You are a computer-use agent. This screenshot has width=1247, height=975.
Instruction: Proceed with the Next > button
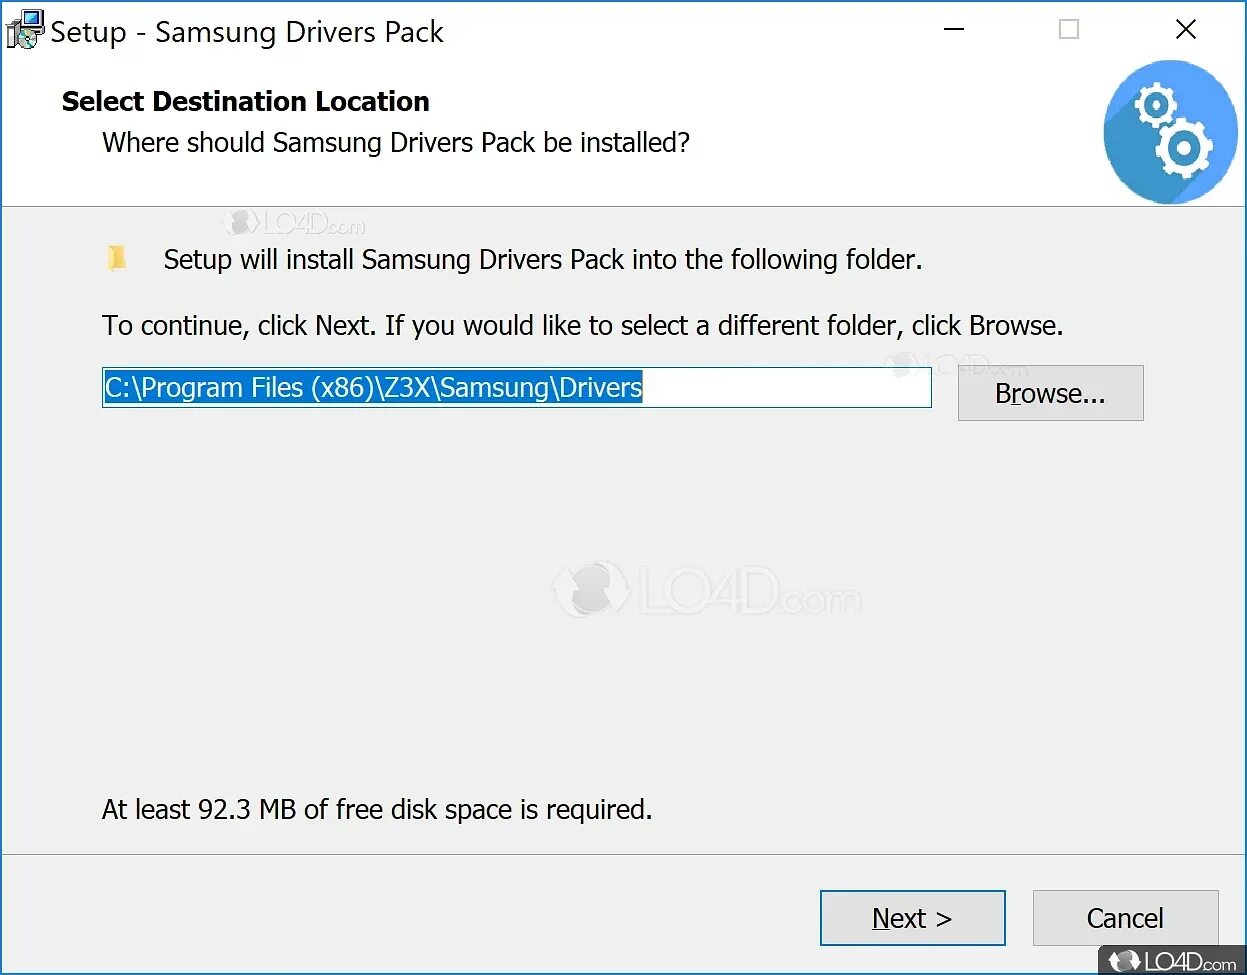click(x=912, y=918)
